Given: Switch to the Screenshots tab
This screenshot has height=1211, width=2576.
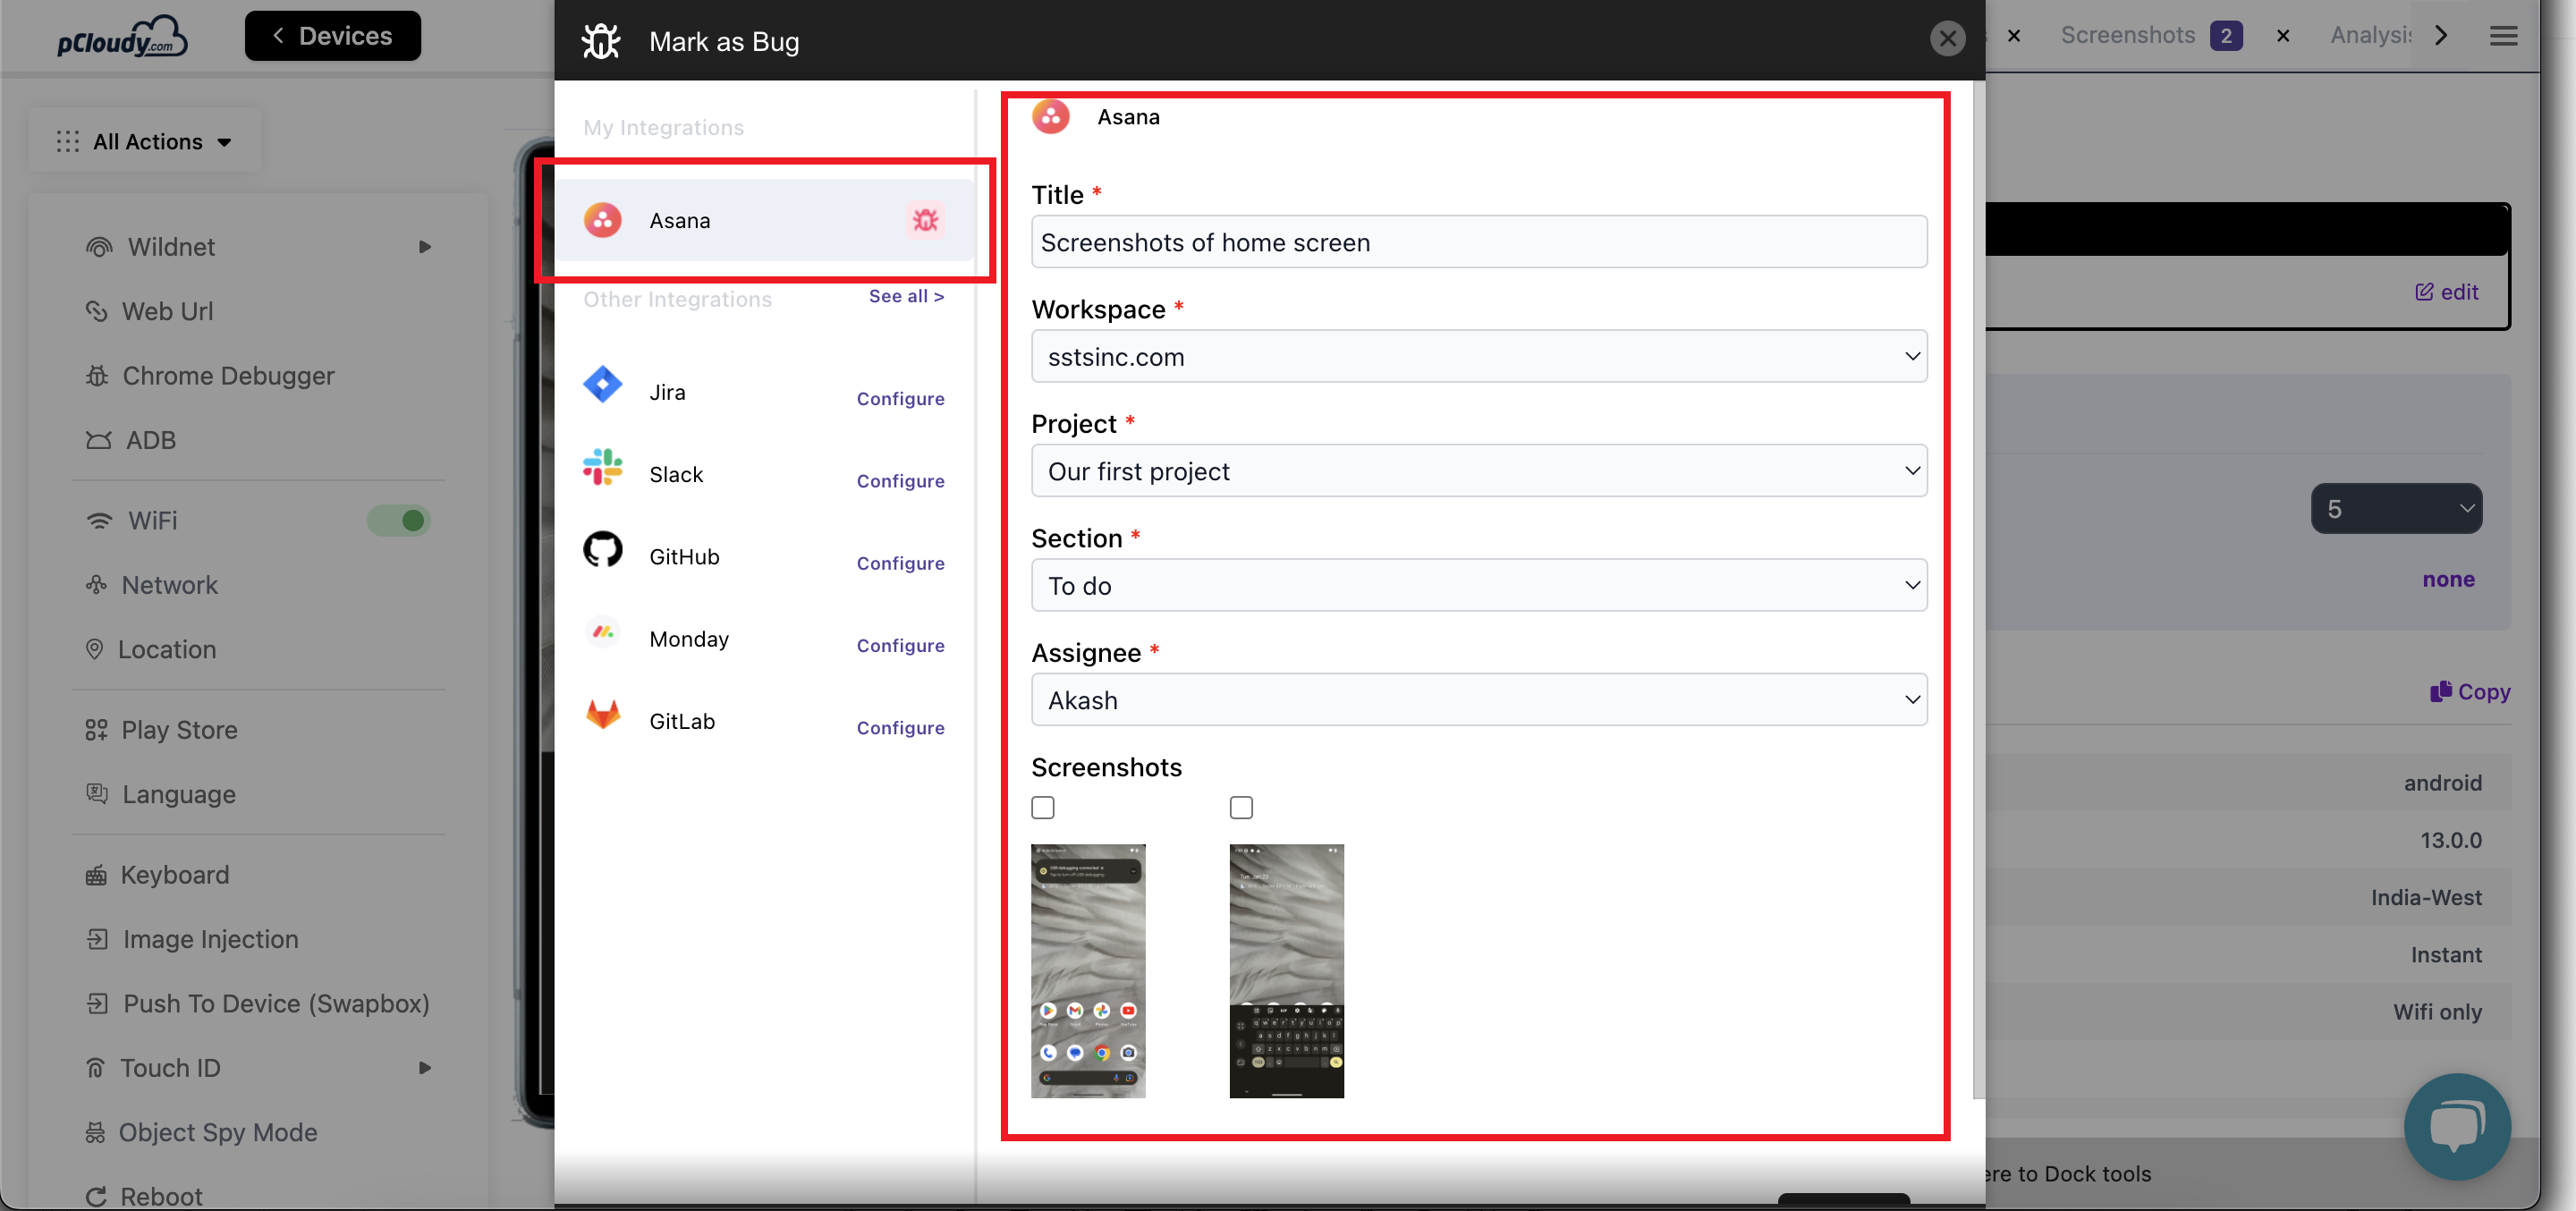Looking at the screenshot, I should click(2127, 36).
